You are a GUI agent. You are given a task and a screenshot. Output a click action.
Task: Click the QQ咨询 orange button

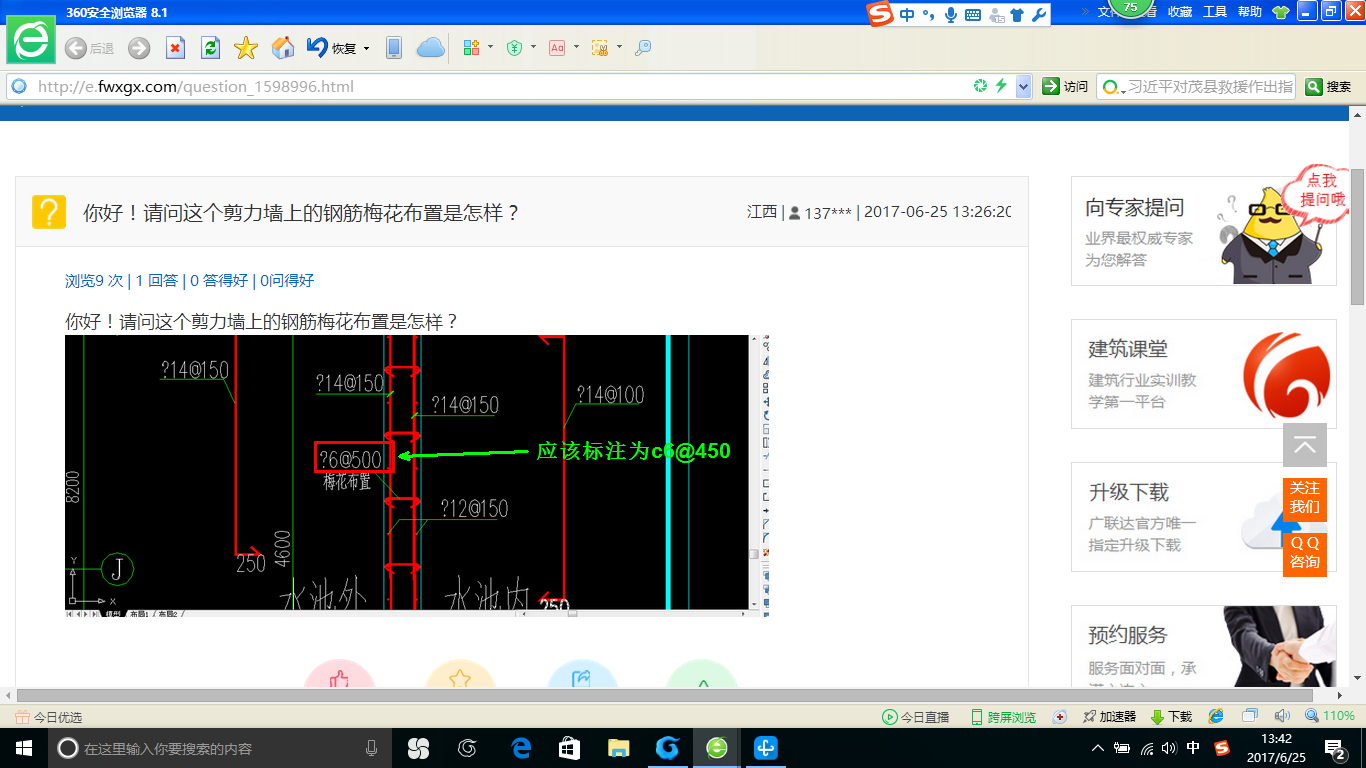point(1305,553)
